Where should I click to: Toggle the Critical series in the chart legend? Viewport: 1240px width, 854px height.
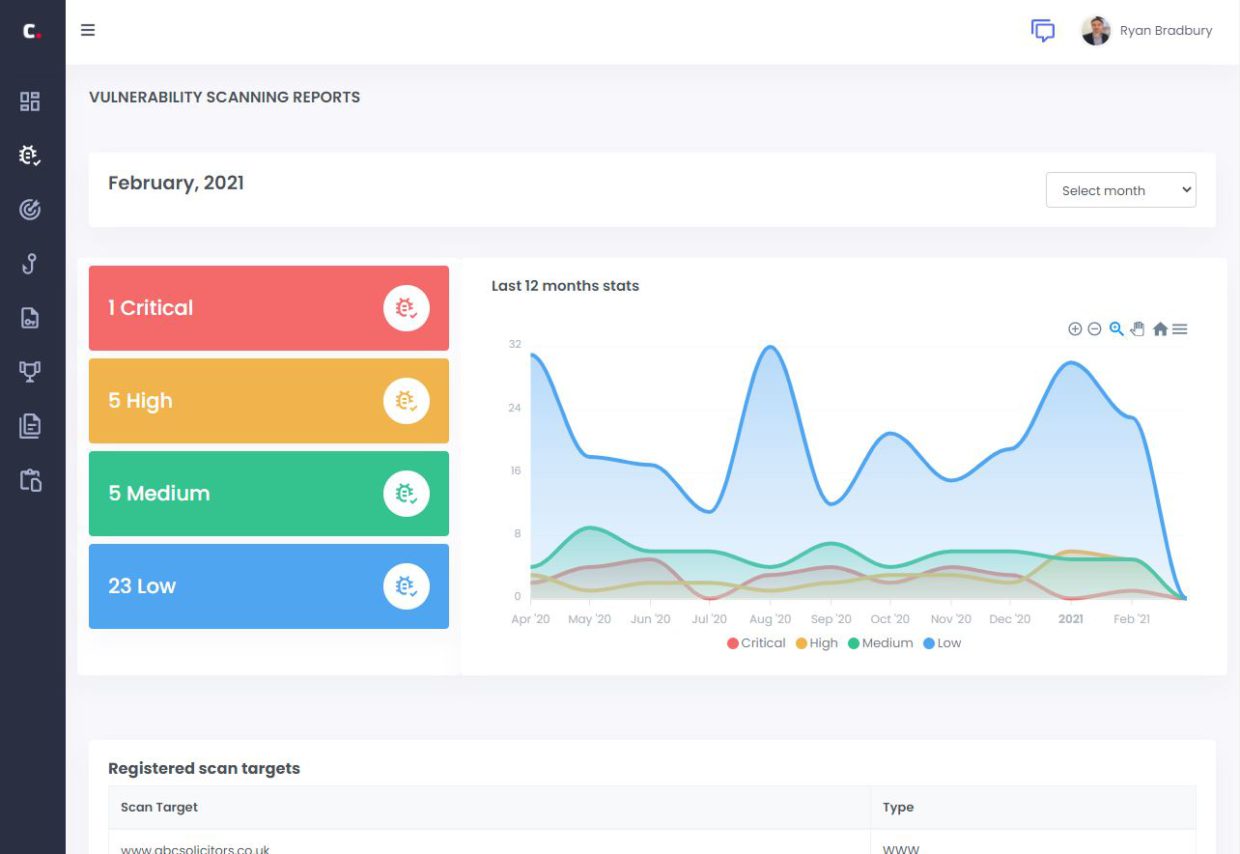(758, 643)
